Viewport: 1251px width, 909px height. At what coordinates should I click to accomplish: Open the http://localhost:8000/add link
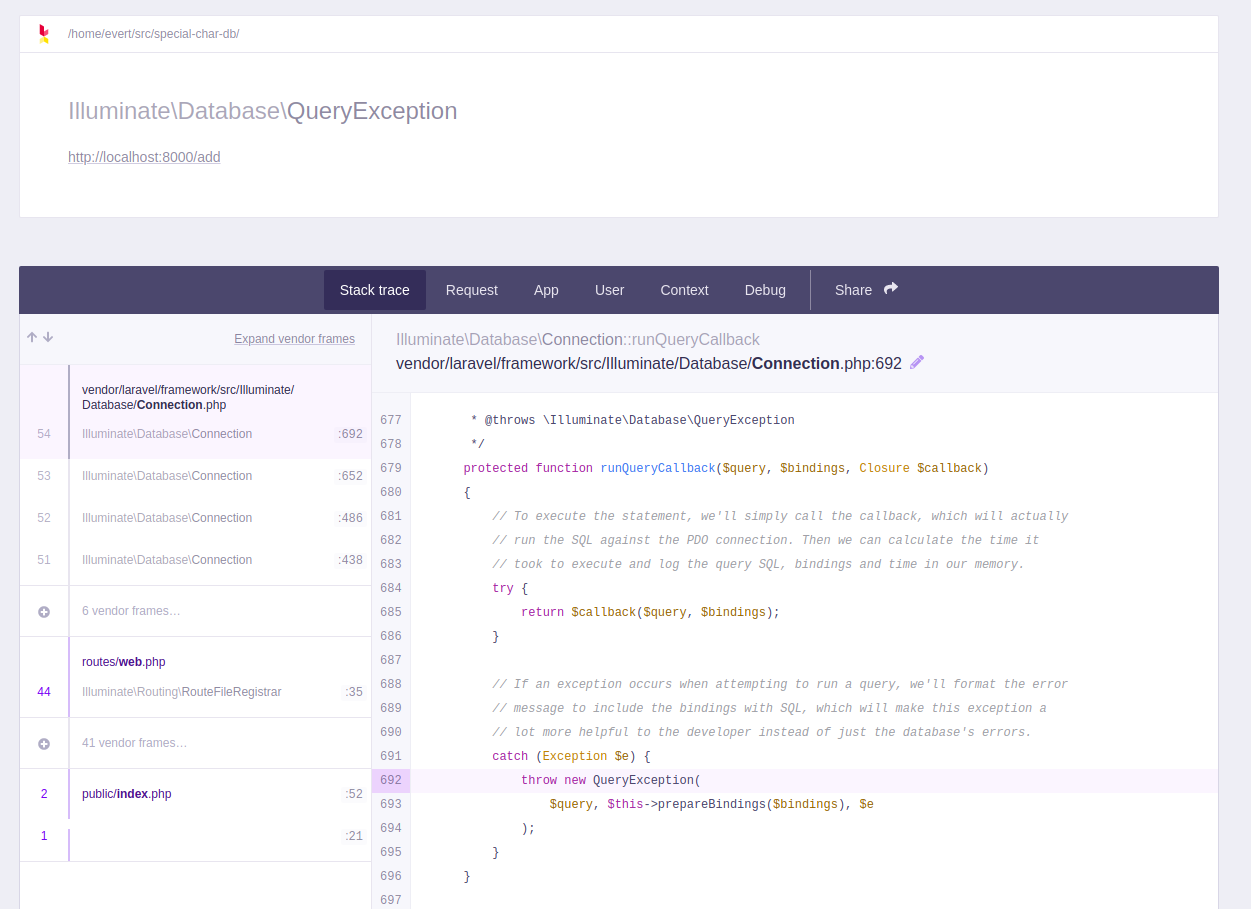(144, 157)
